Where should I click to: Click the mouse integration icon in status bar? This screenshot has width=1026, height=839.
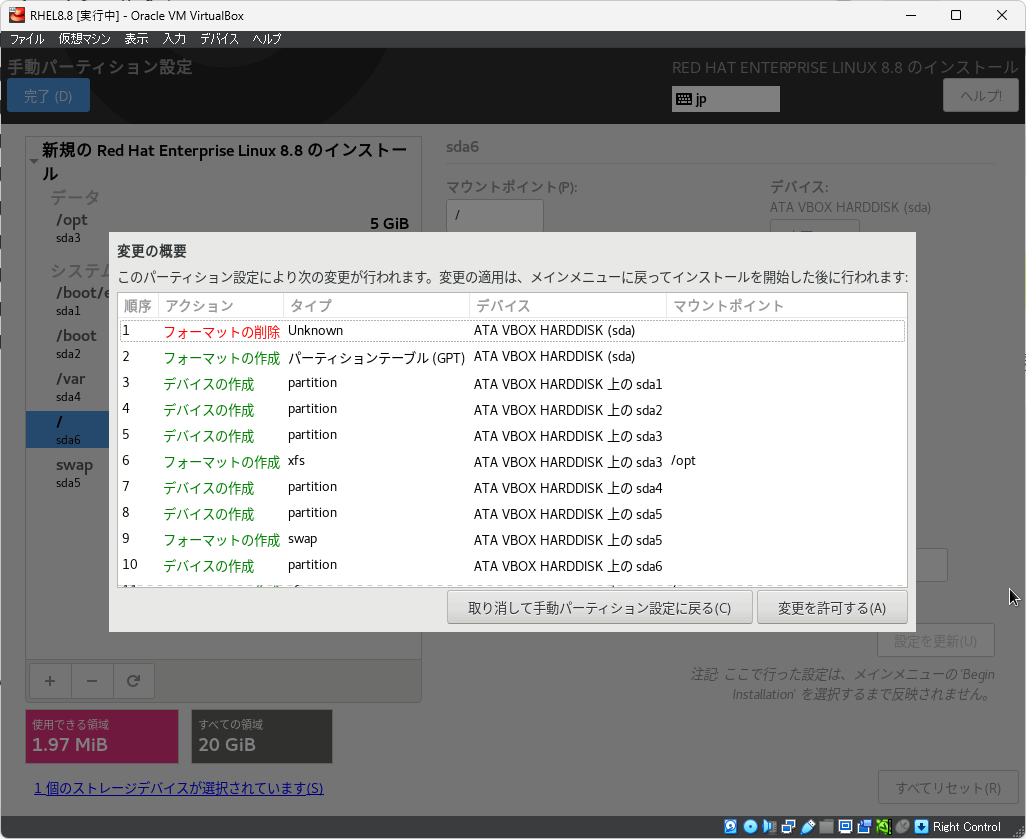(x=902, y=827)
